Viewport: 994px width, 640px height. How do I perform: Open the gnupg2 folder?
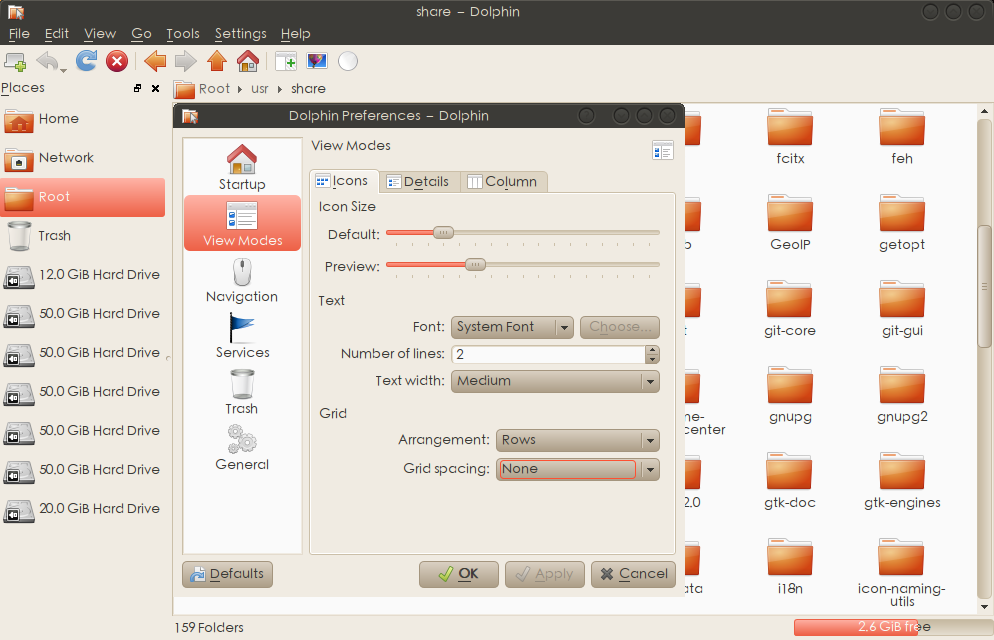[902, 395]
